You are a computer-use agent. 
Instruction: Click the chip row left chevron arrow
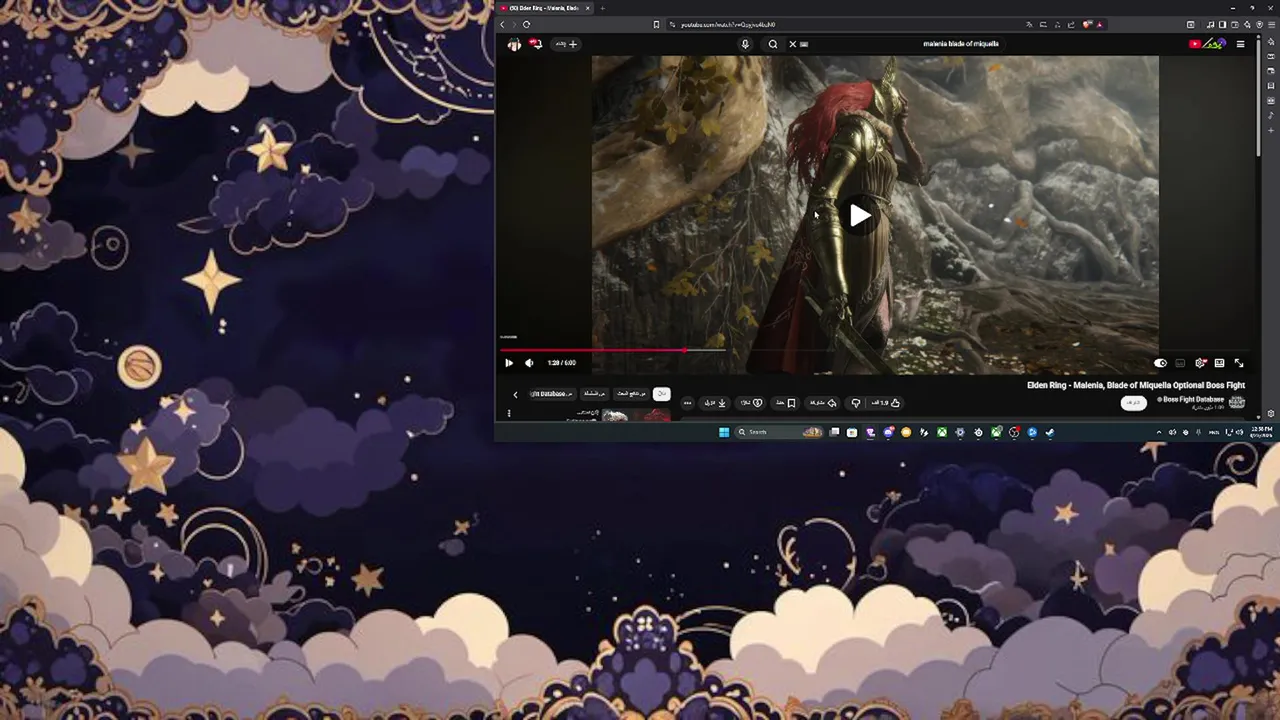[516, 394]
